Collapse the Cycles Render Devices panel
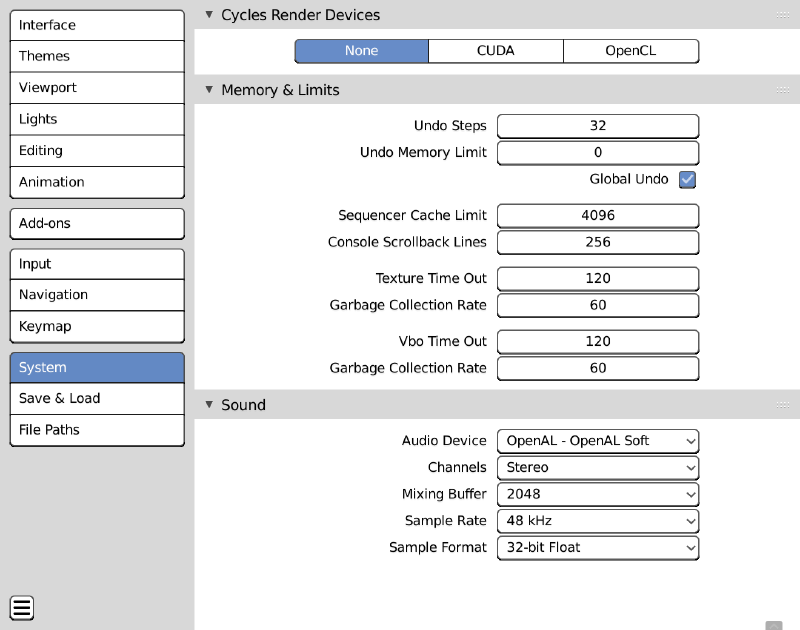 pyautogui.click(x=209, y=15)
